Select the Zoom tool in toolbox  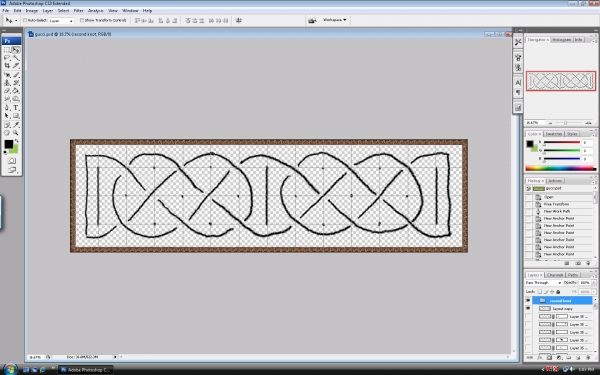pyautogui.click(x=16, y=133)
